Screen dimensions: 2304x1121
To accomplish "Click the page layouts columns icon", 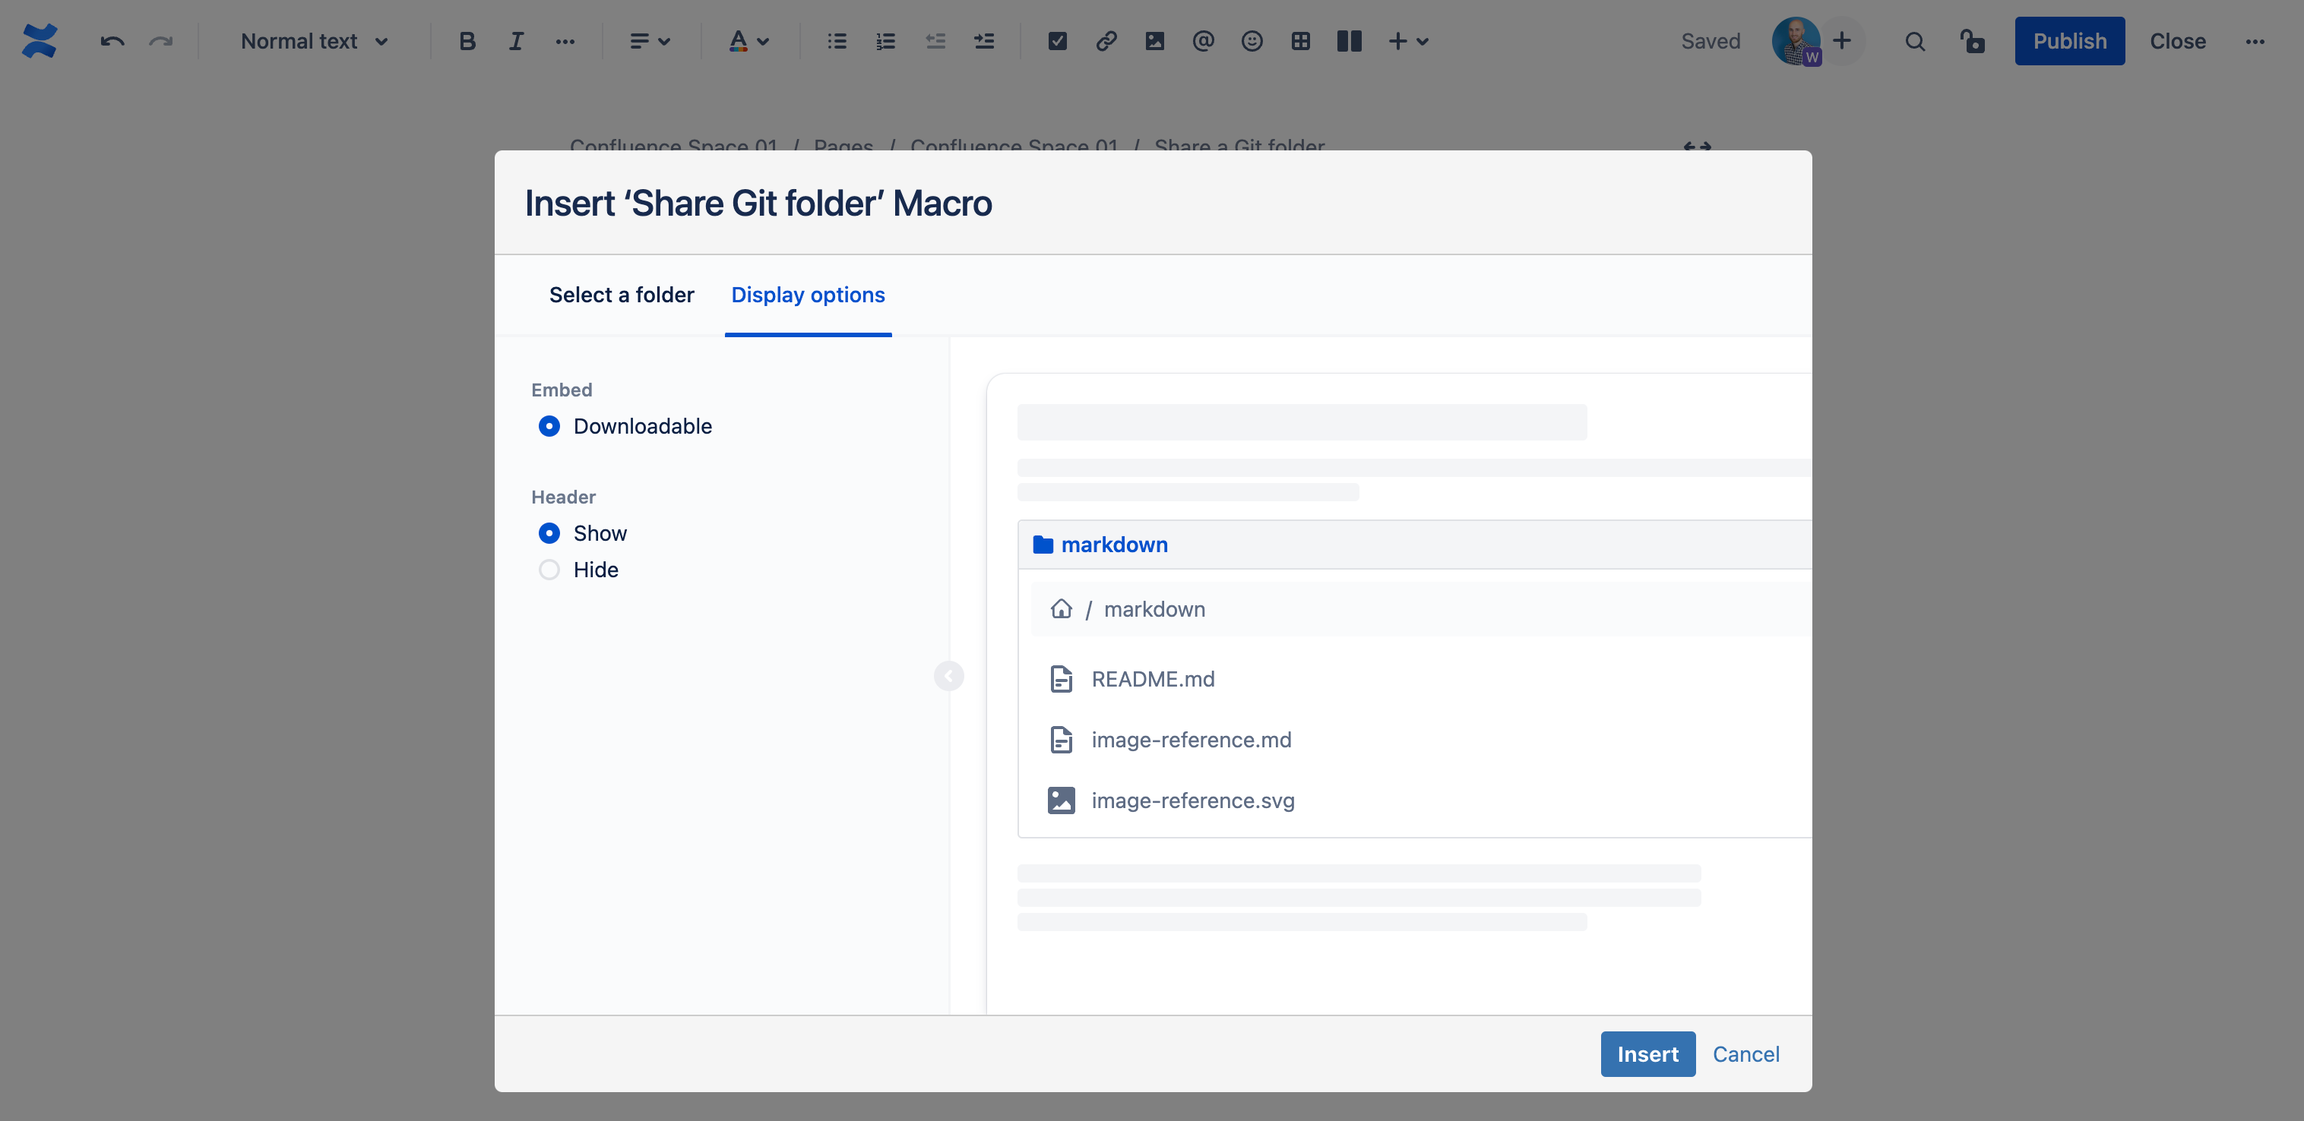I will click(1349, 41).
